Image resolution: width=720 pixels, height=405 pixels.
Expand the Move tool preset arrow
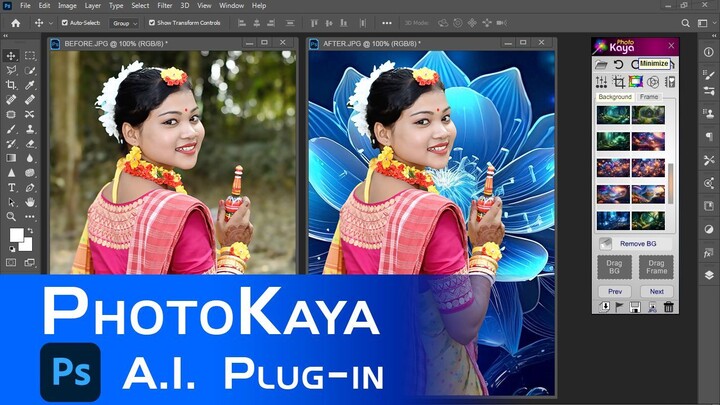(x=51, y=23)
